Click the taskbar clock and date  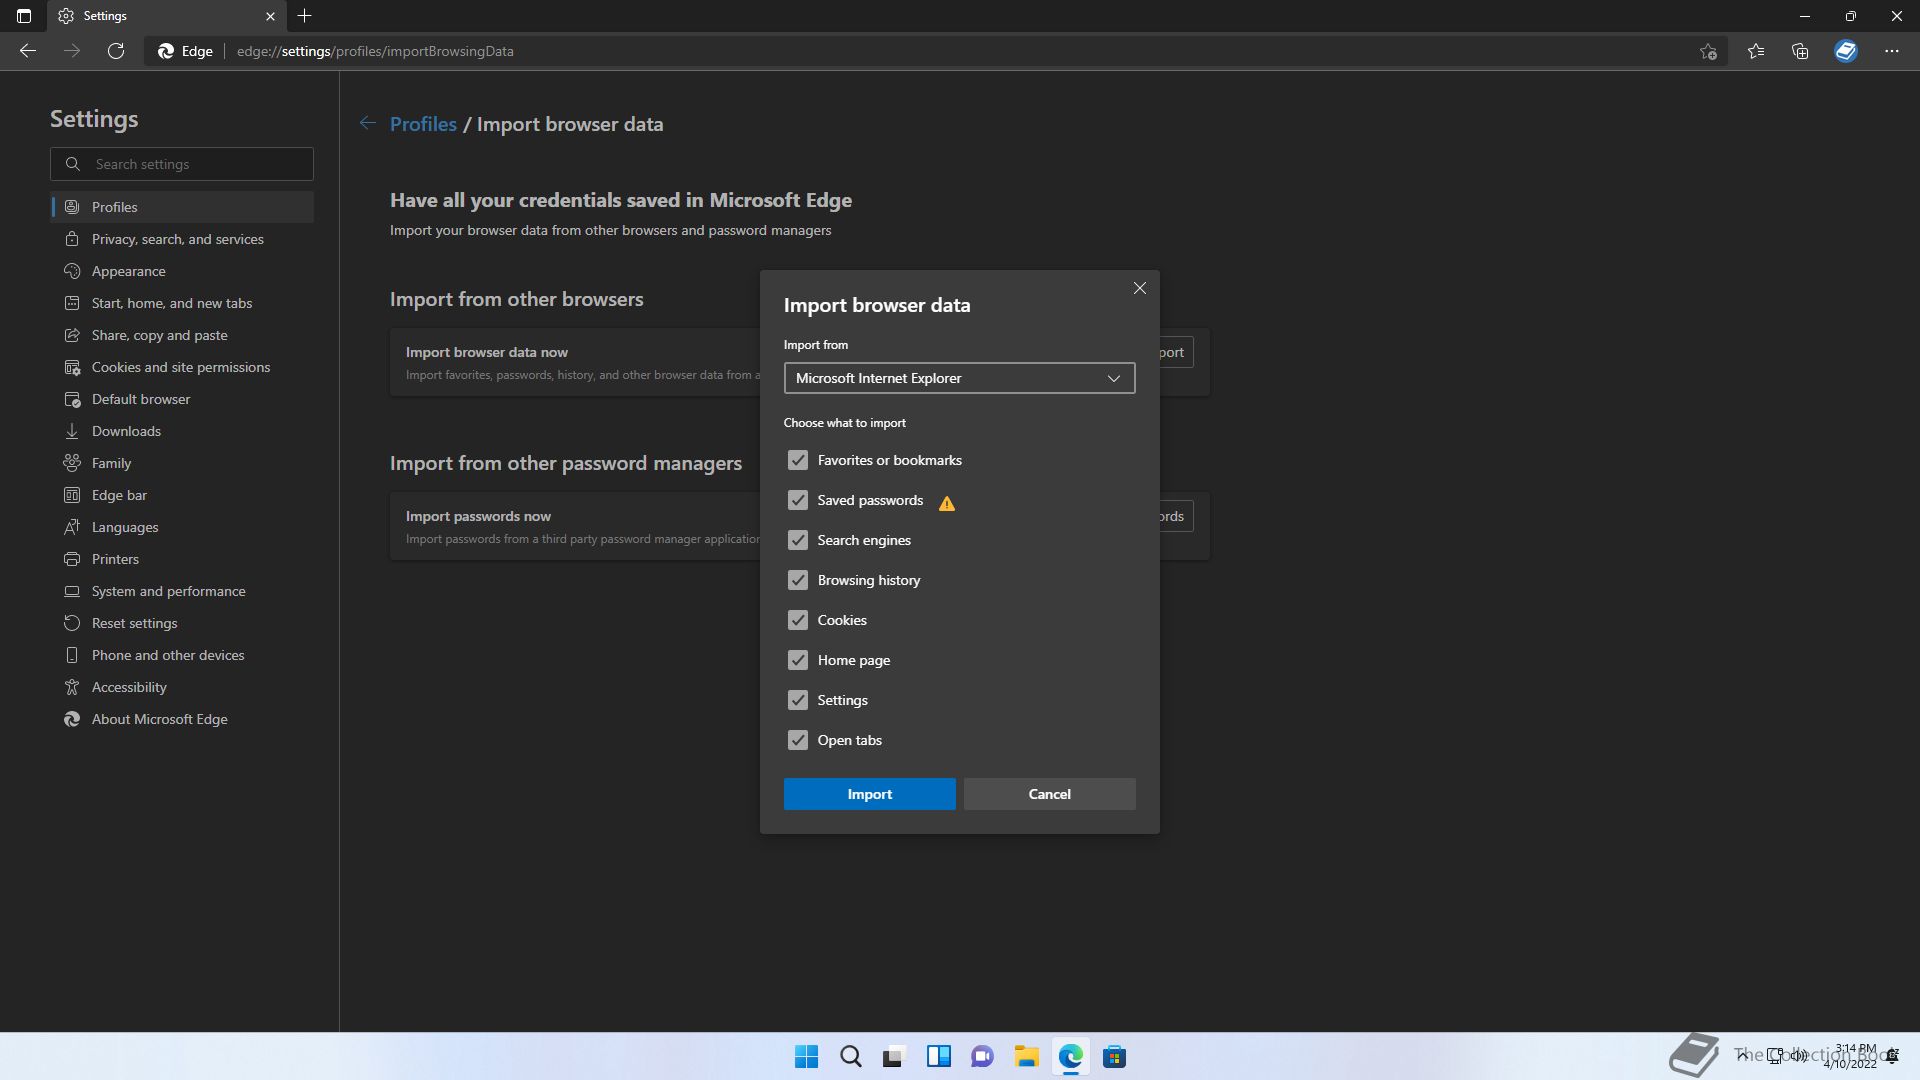1850,1056
